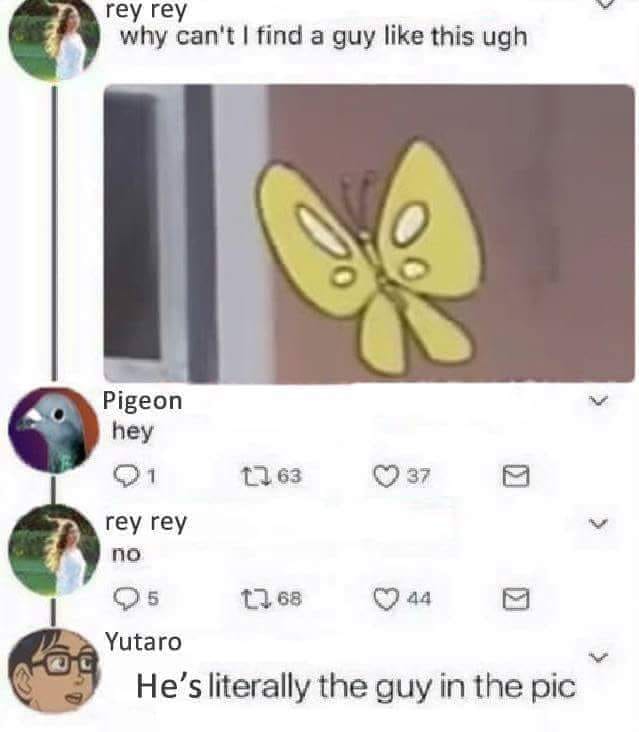Open dropdown chevron on Pigeon's tweet
Screen dimensions: 639x732
[x=598, y=401]
